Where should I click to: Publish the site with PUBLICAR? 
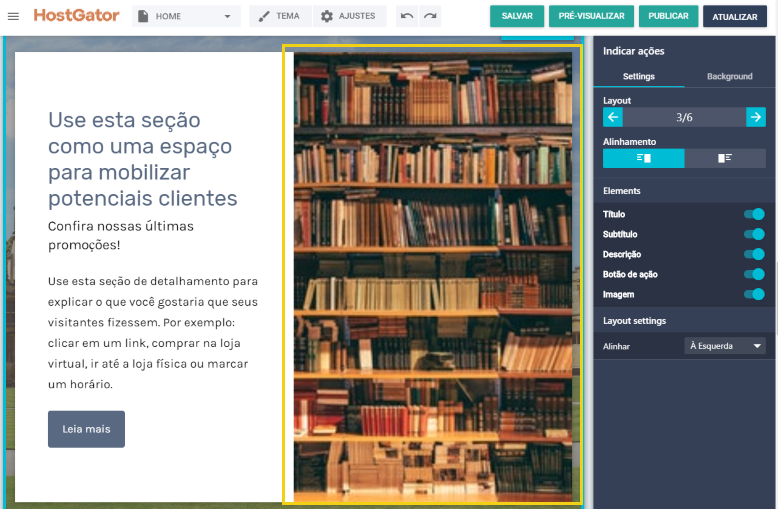tap(668, 16)
